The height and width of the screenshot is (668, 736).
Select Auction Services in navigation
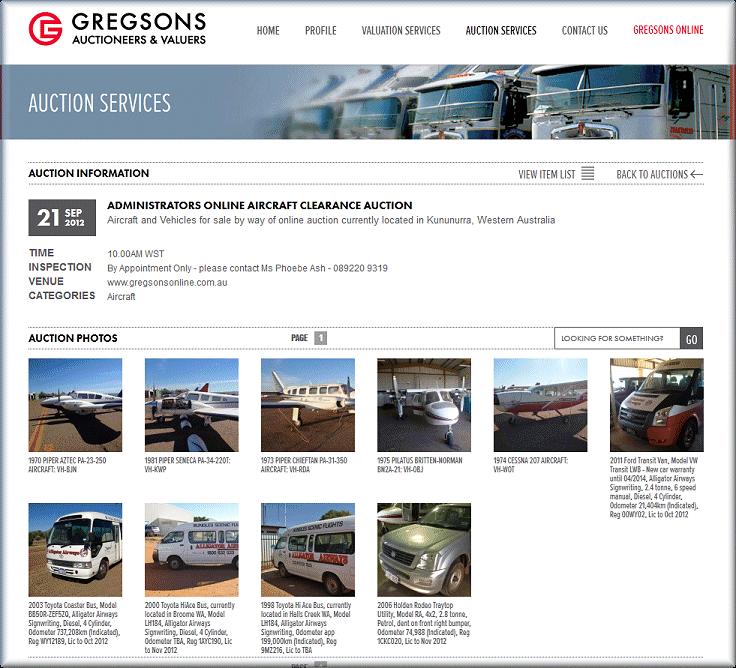[501, 31]
